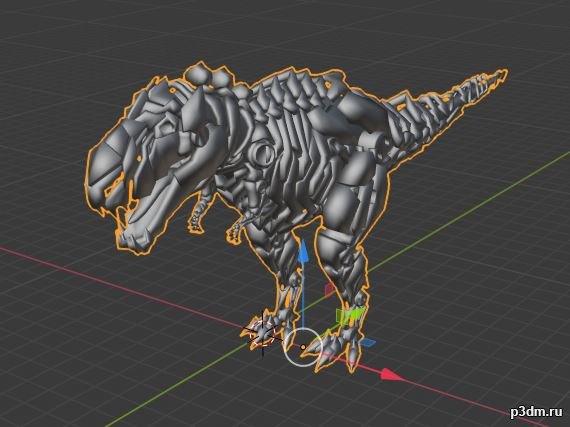
Task: Click the 3D cursor crosshair
Action: 263,332
